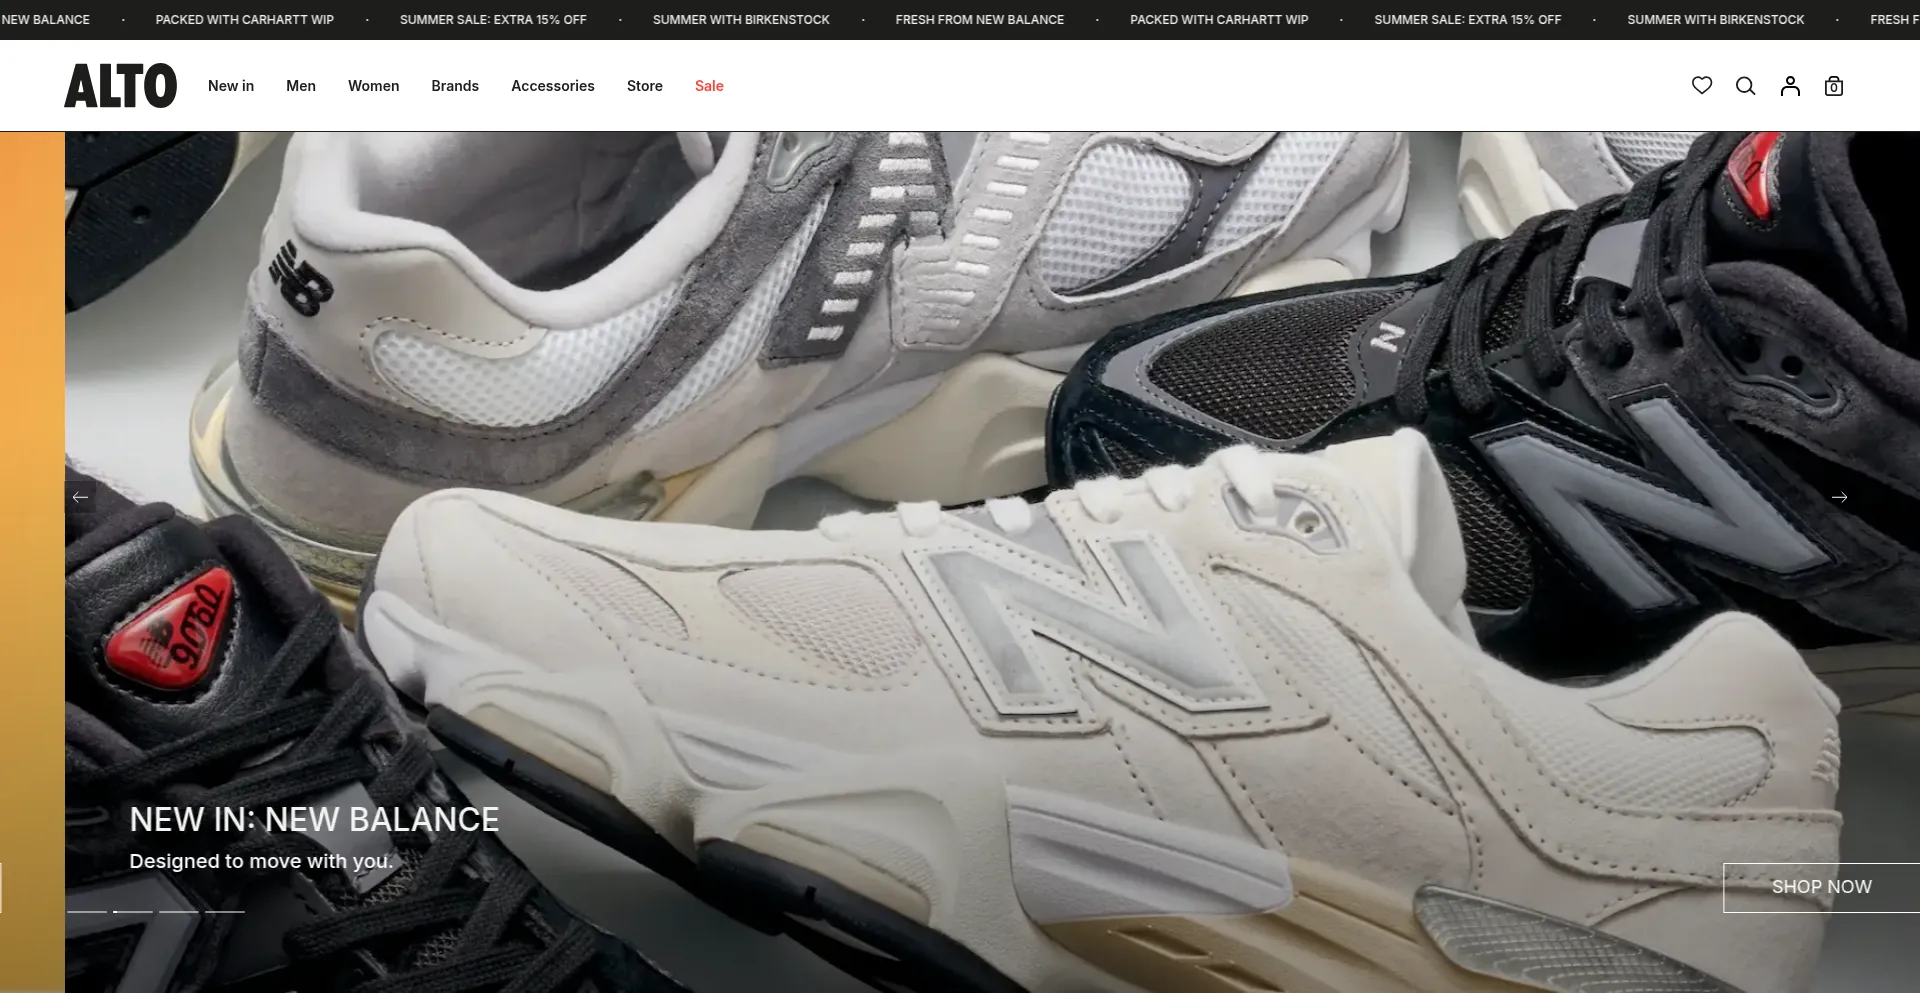Screen dimensions: 1920x993
Task: Go to previous slide with left arrow
Action: pyautogui.click(x=81, y=497)
